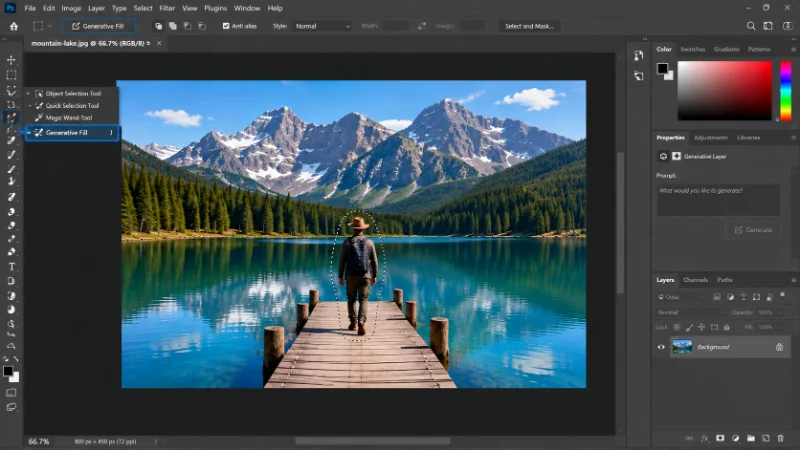Click the Generative Fill button in options bar
Viewport: 800px width, 450px height.
pyautogui.click(x=99, y=26)
